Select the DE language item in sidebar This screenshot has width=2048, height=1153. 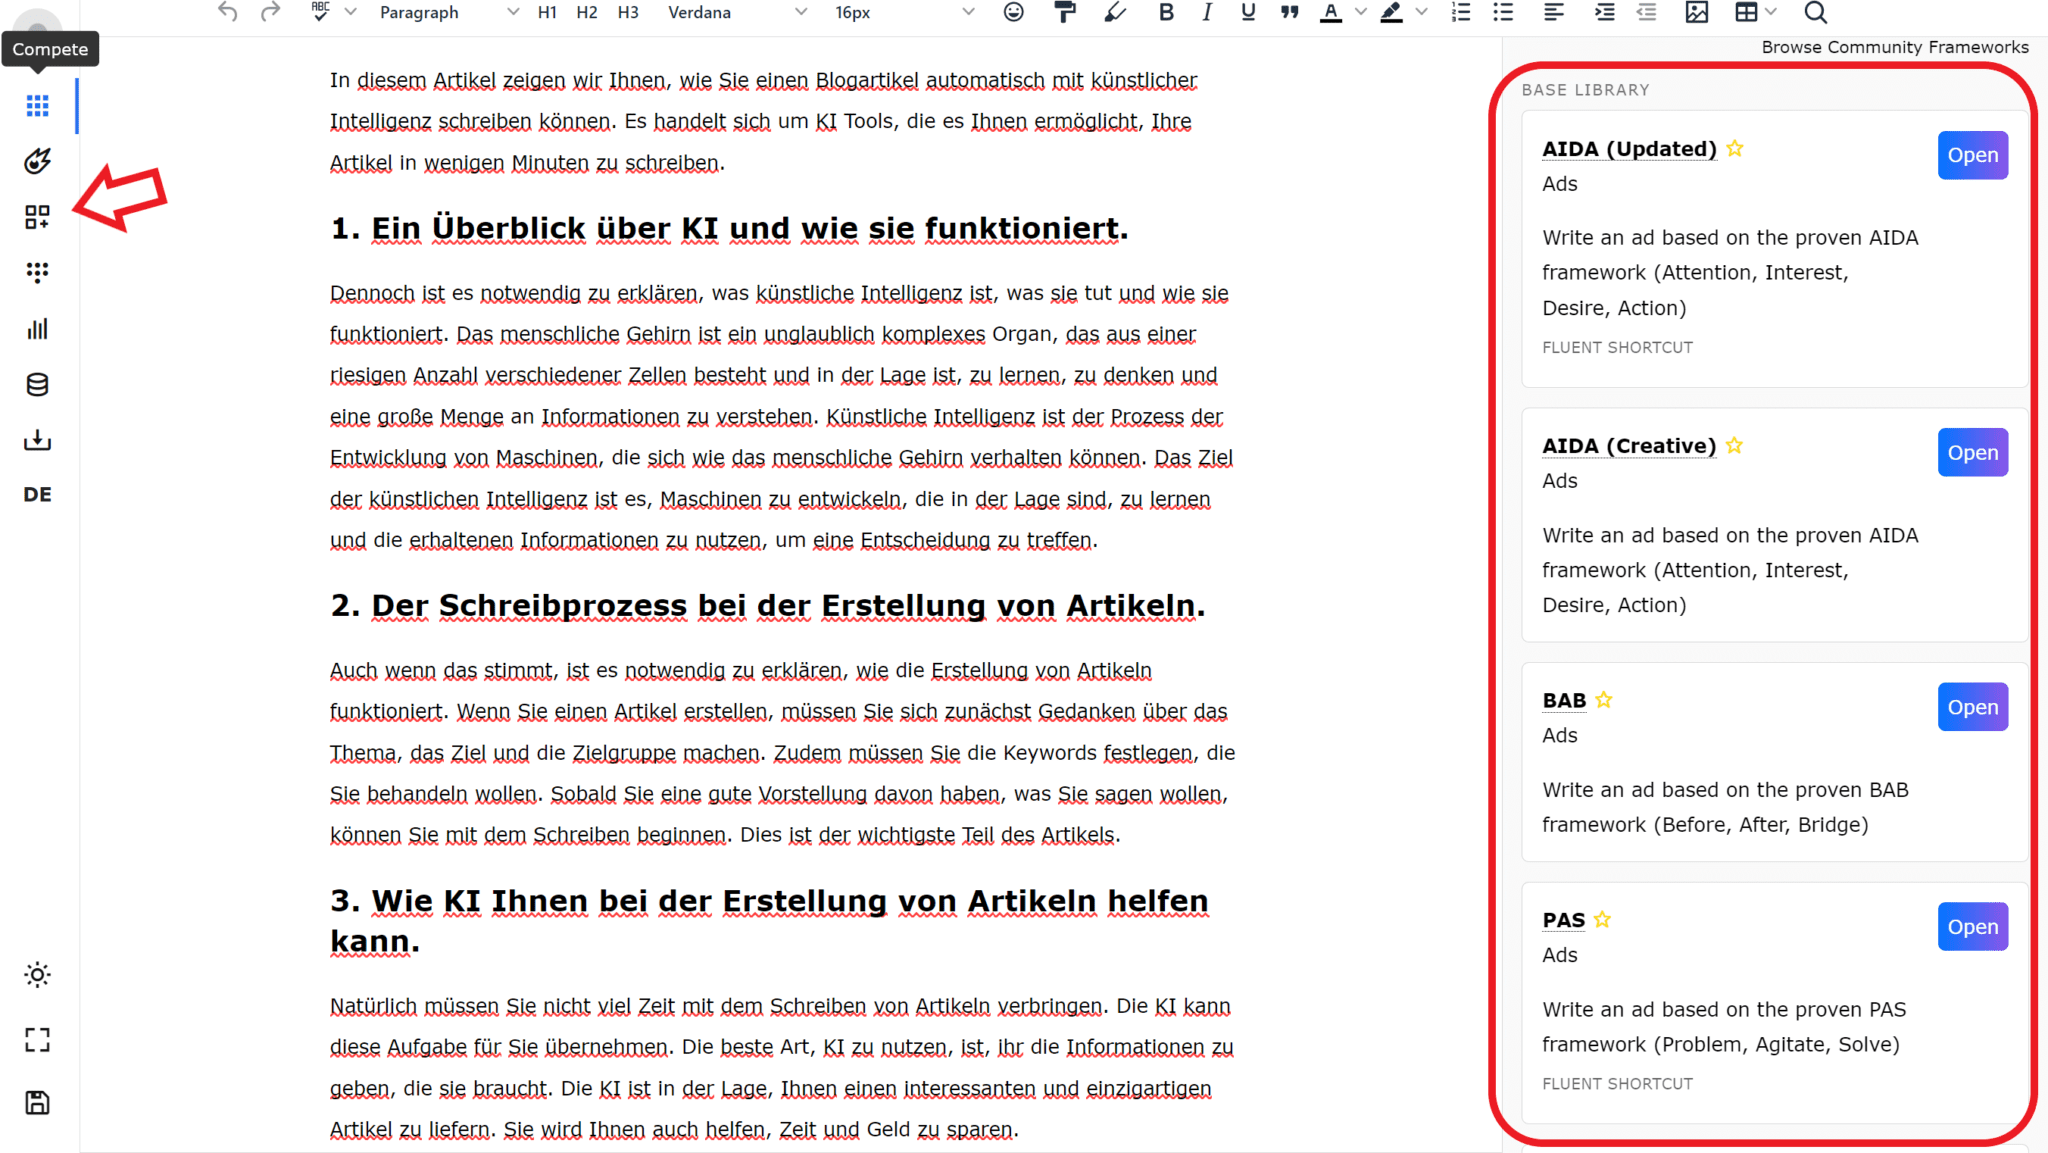[37, 494]
